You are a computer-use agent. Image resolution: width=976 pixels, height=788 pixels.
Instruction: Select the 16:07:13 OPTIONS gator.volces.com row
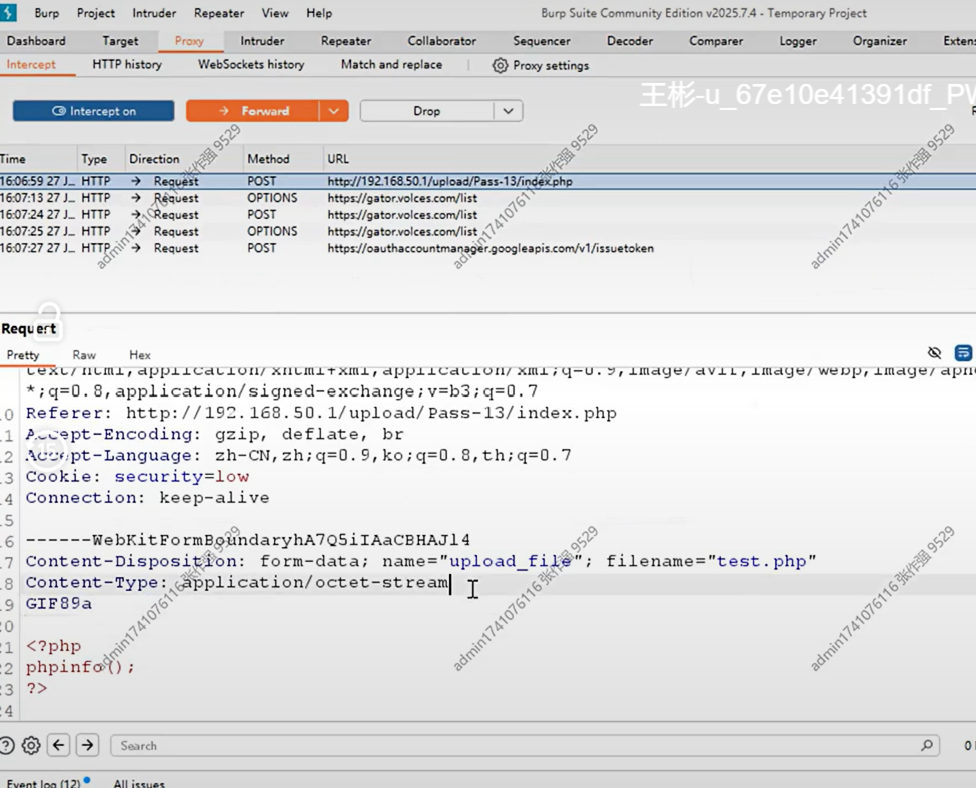(x=488, y=198)
